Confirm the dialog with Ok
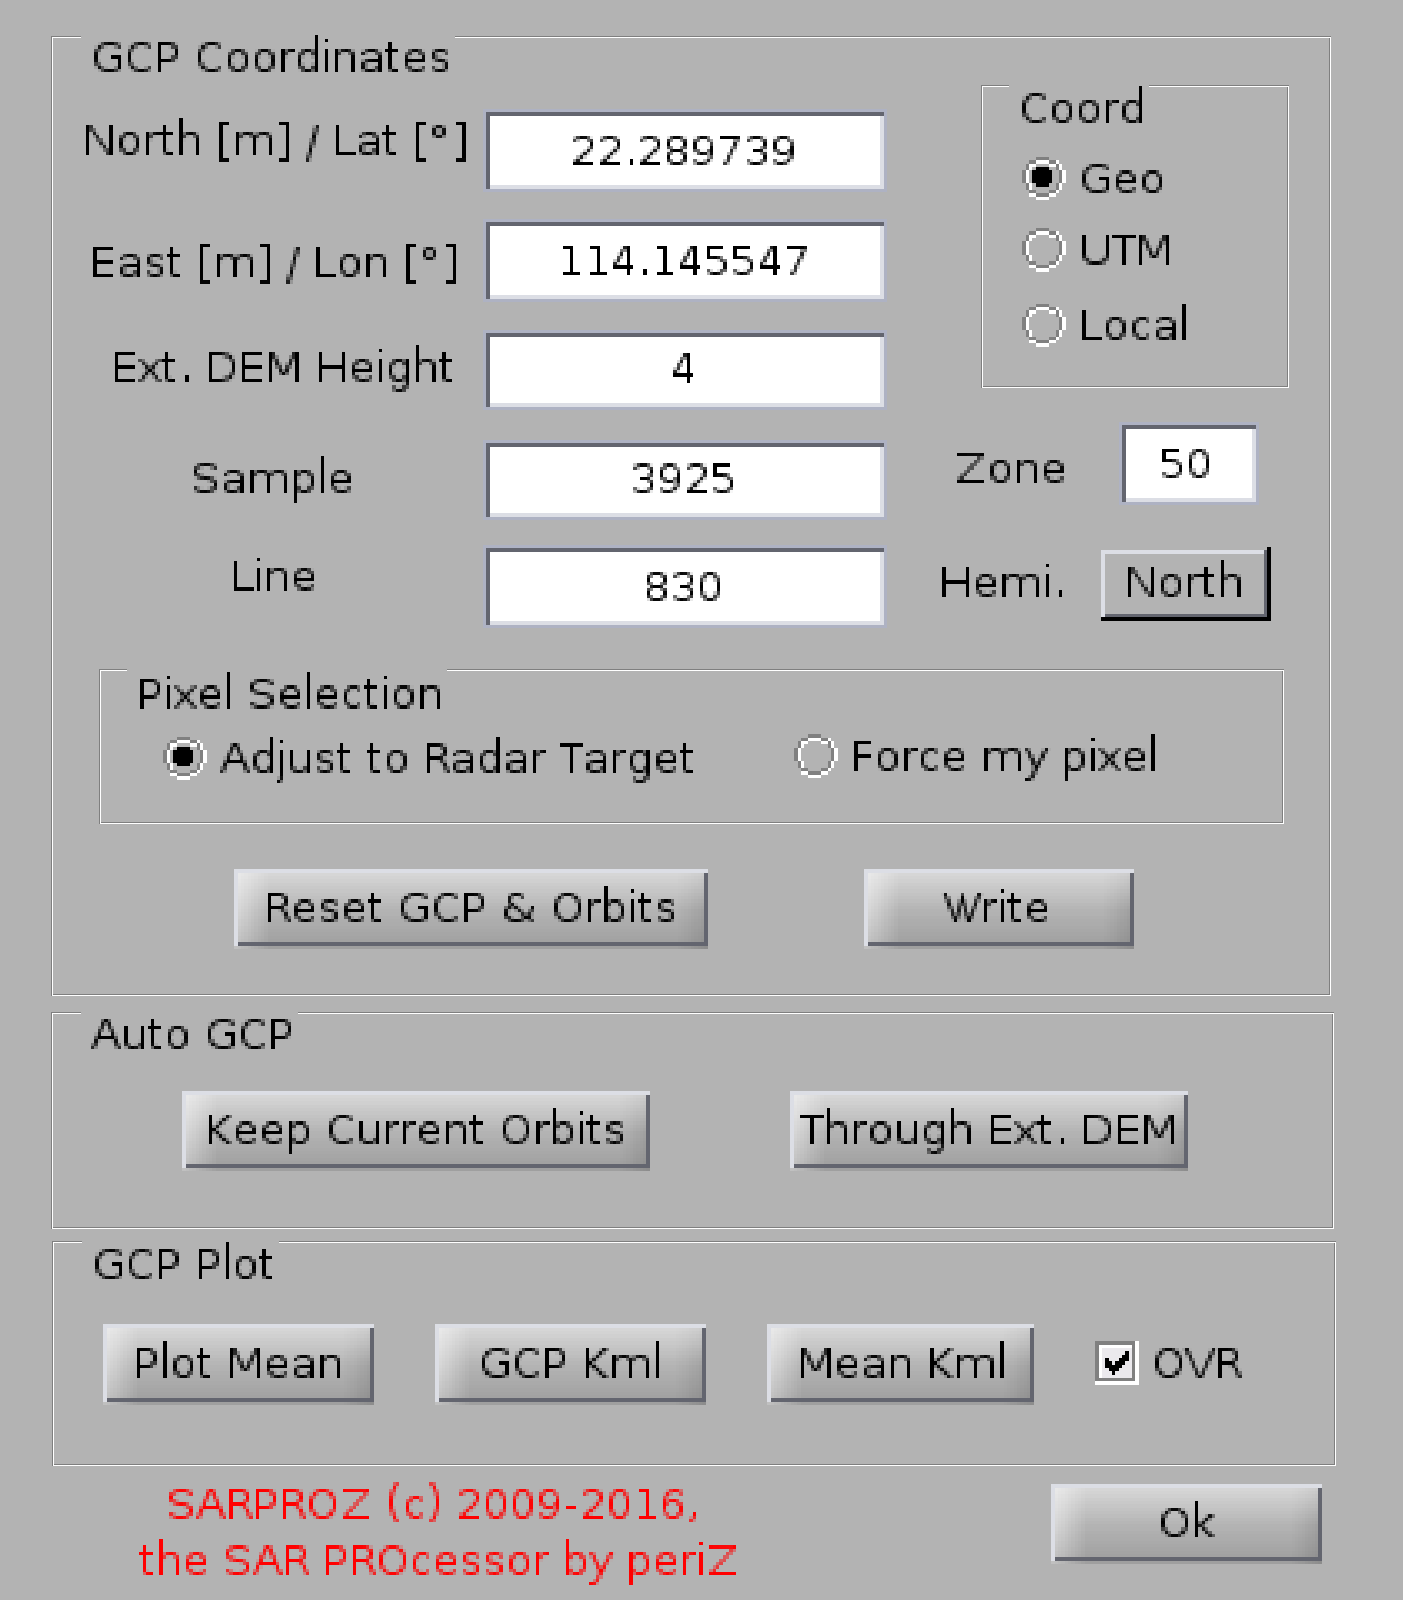Image resolution: width=1403 pixels, height=1600 pixels. pos(1186,1523)
